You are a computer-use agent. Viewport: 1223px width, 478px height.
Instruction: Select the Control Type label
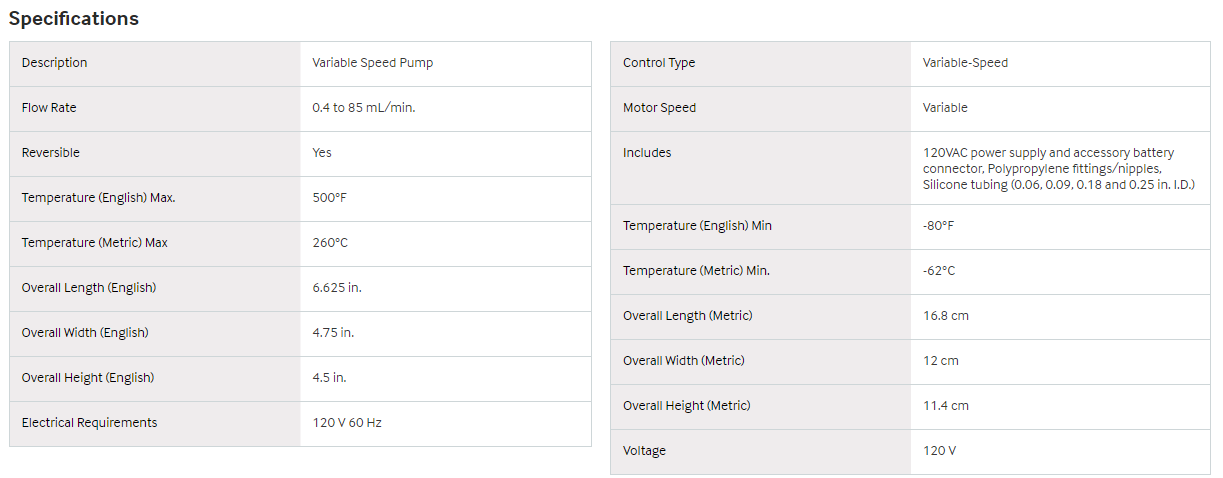[x=659, y=63]
